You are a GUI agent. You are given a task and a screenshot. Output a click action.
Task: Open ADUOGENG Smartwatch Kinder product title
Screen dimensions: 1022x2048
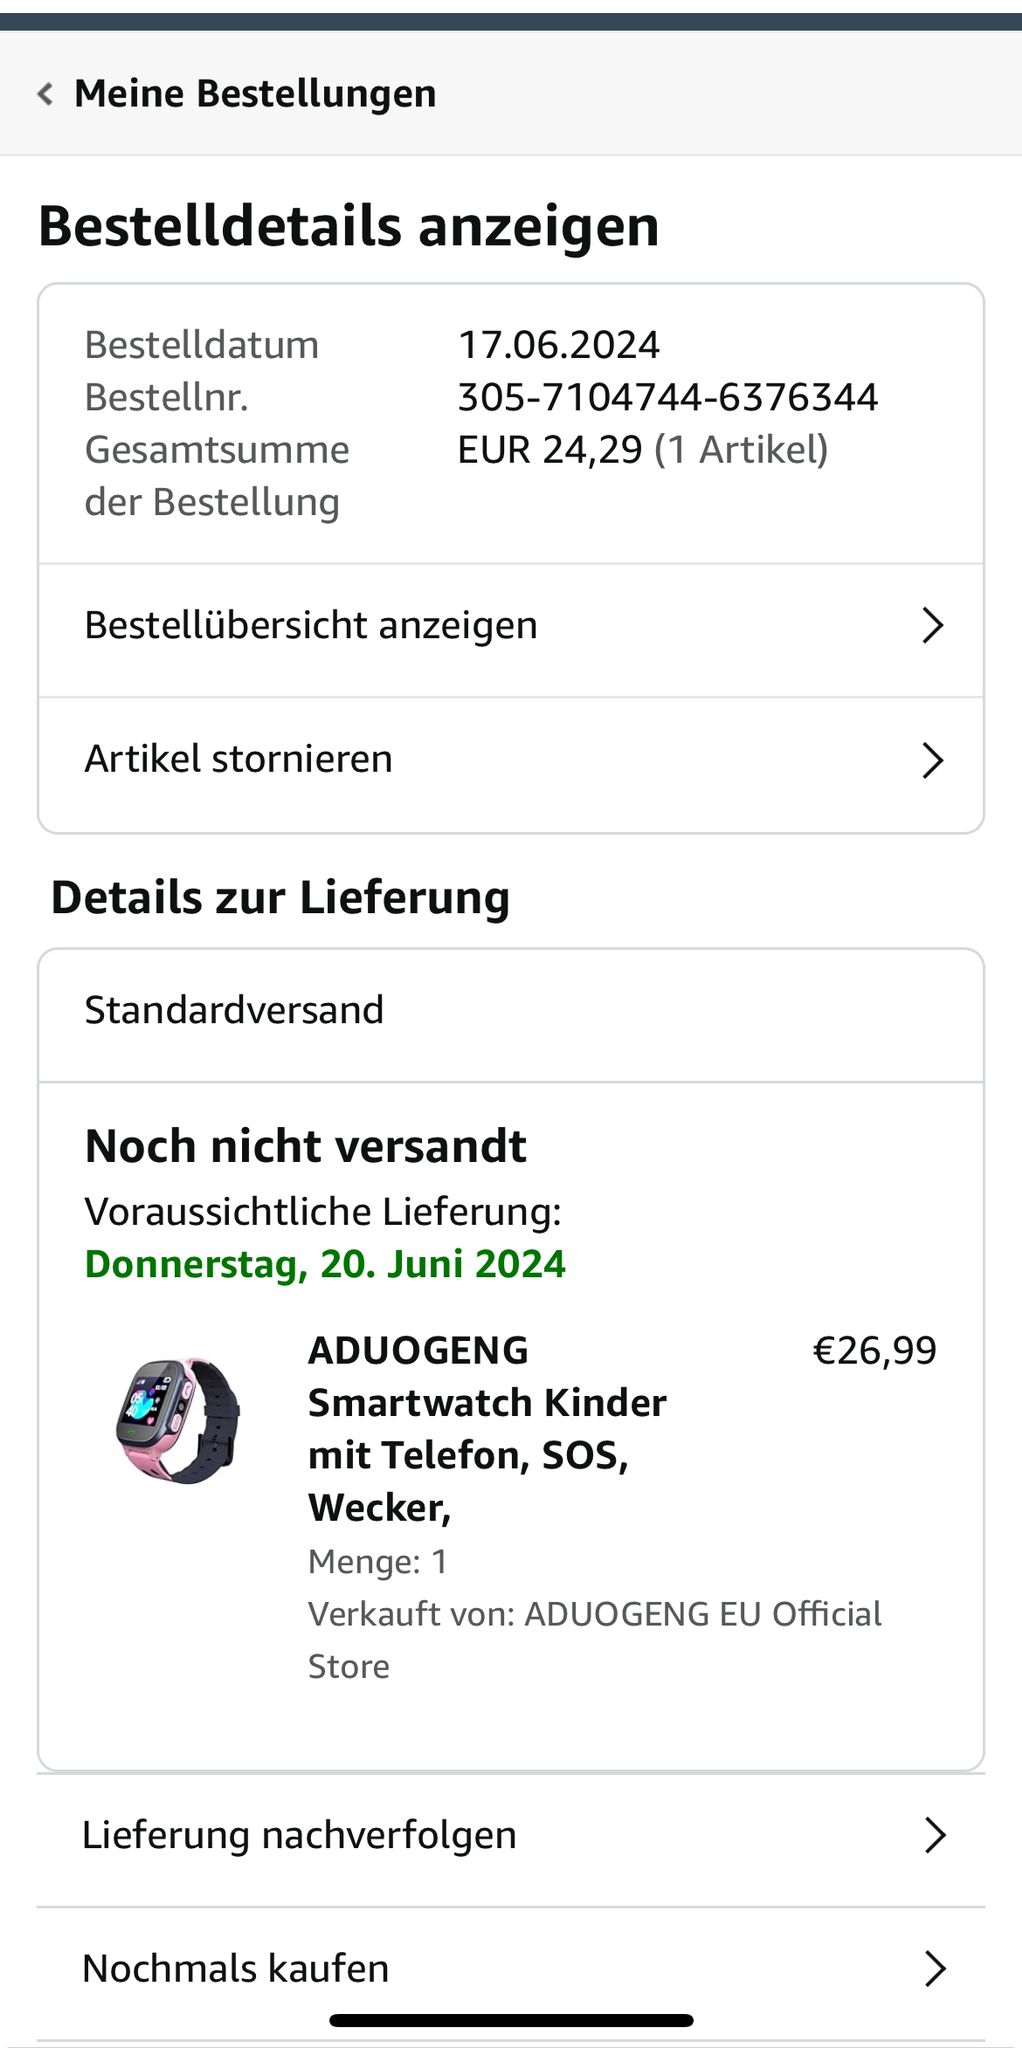[486, 1428]
